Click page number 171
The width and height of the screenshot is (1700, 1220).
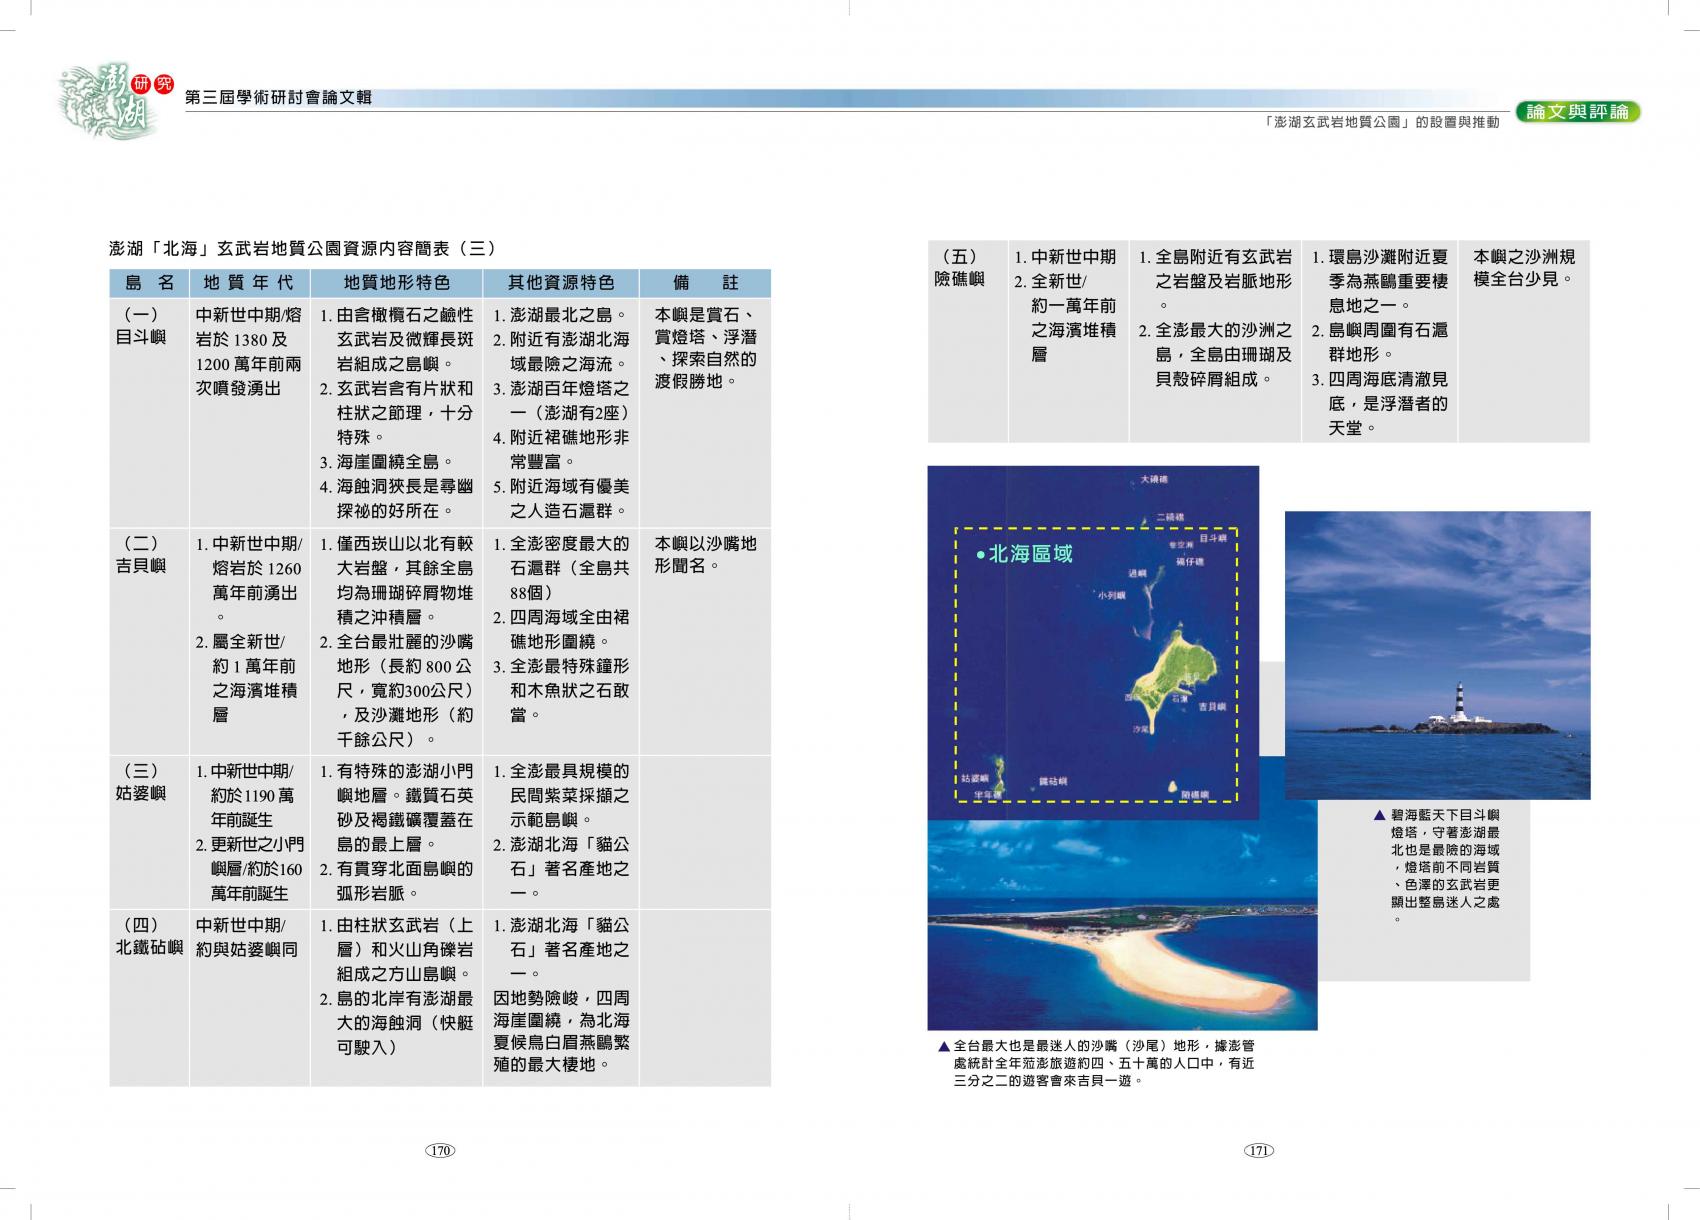coord(1259,1151)
